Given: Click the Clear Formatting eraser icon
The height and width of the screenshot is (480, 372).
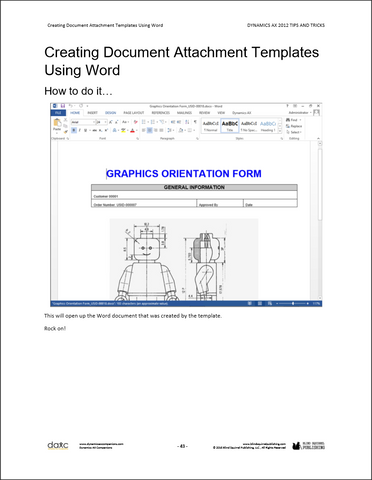Looking at the screenshot, I should (x=136, y=122).
